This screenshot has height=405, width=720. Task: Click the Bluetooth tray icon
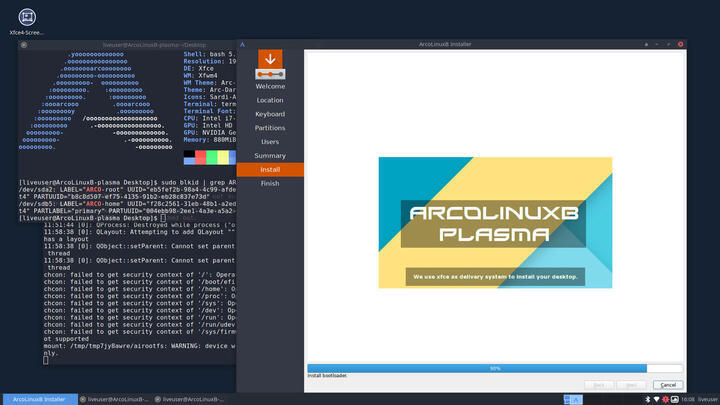[x=647, y=399]
